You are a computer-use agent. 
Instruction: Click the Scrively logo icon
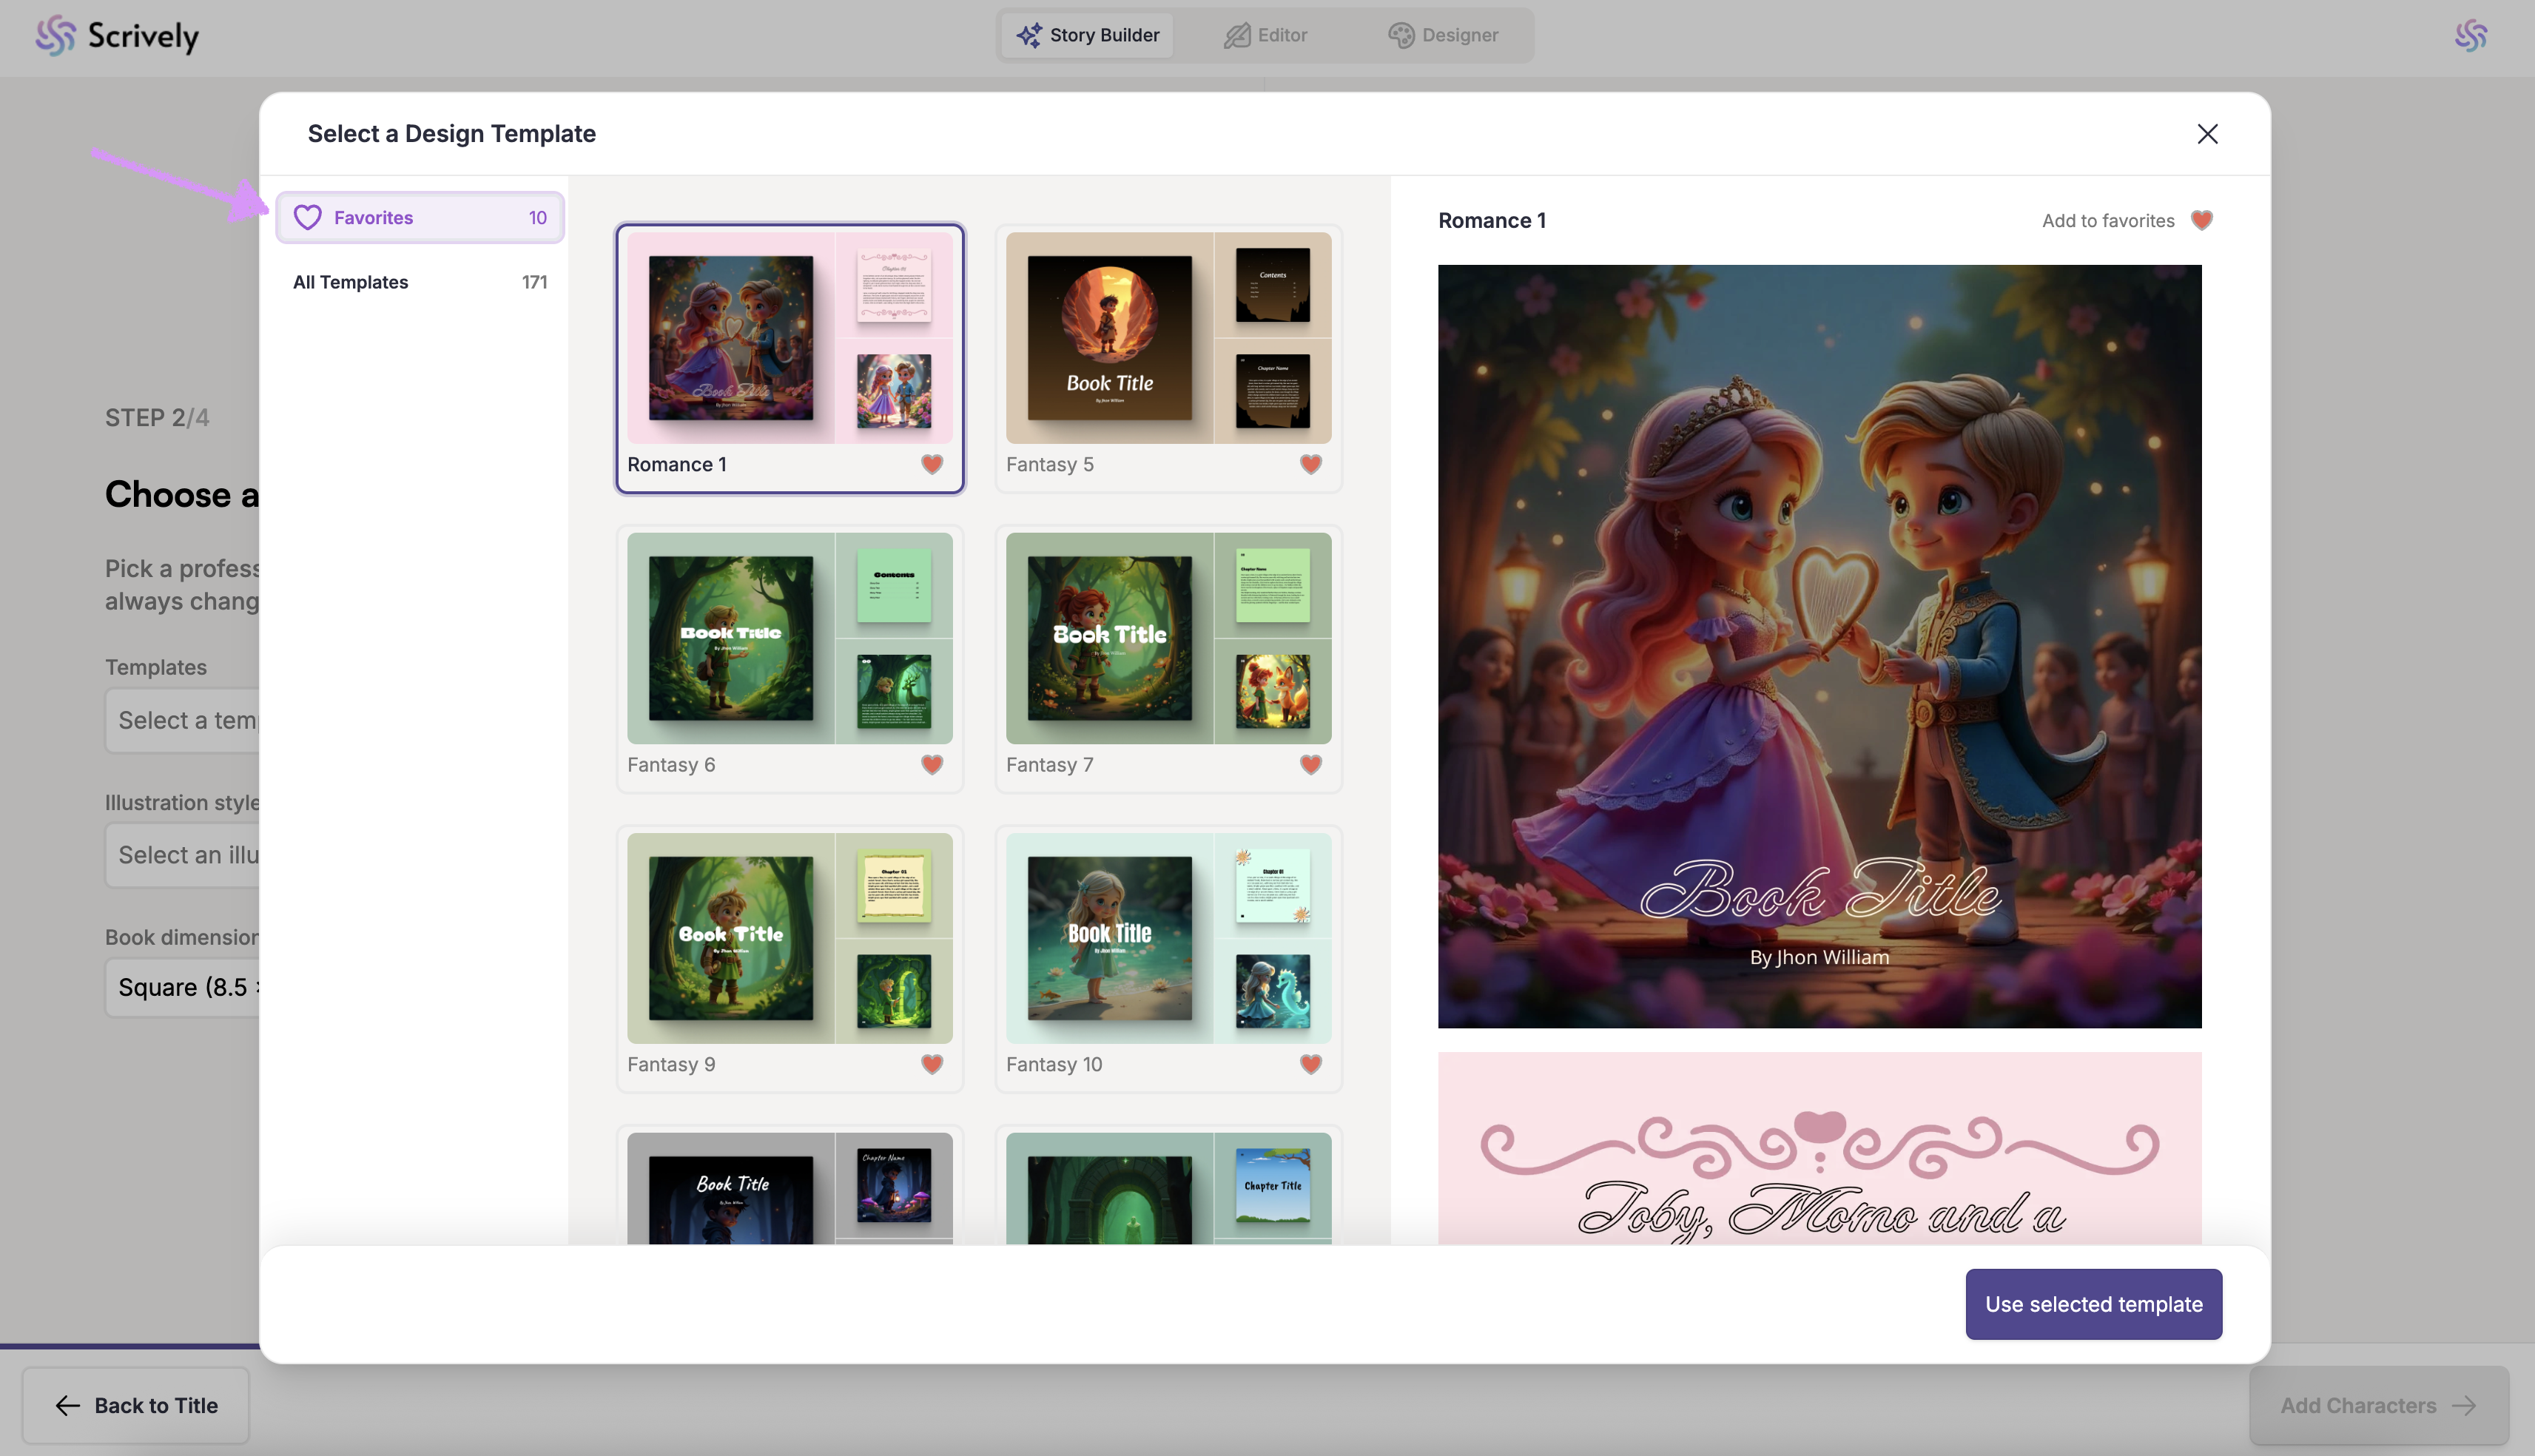[x=55, y=35]
